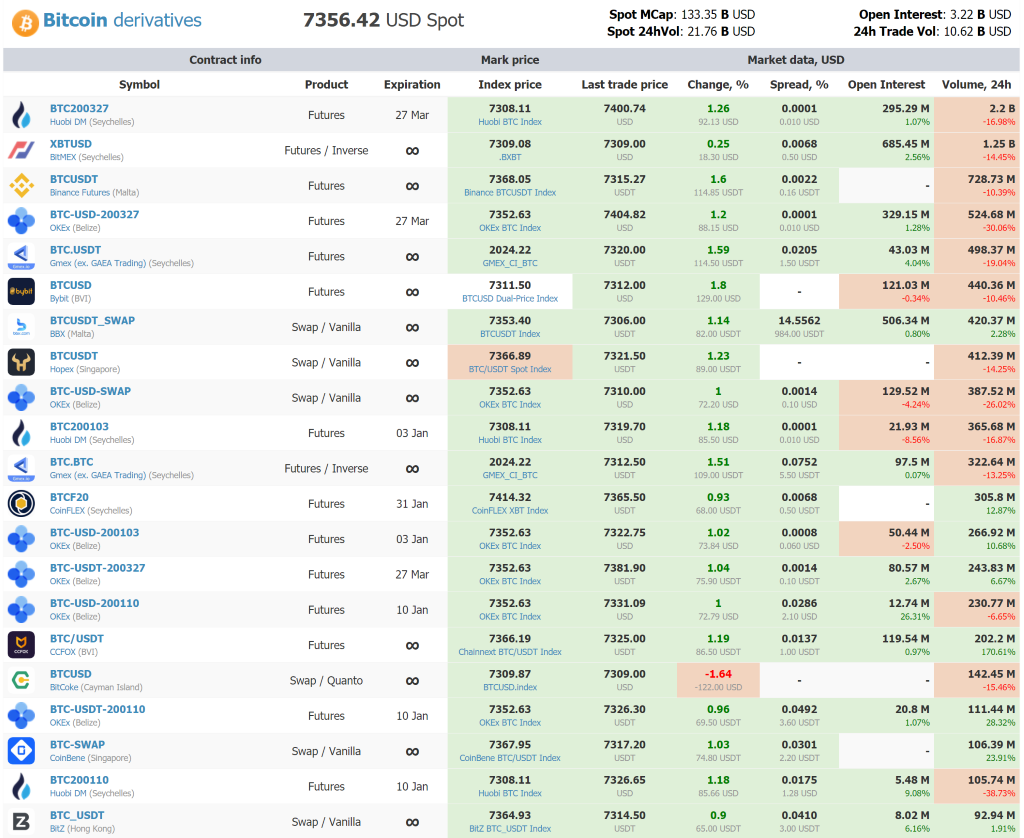Viewport: 1024px width, 838px height.
Task: Click the BitCoke exchange icon
Action: (20, 680)
